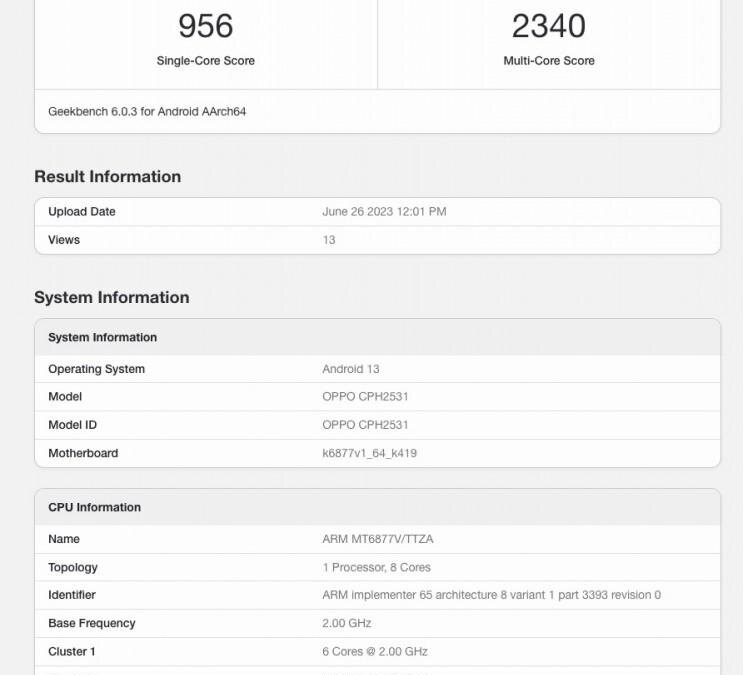743x675 pixels.
Task: Select the Multi-Core Score label
Action: tap(548, 61)
